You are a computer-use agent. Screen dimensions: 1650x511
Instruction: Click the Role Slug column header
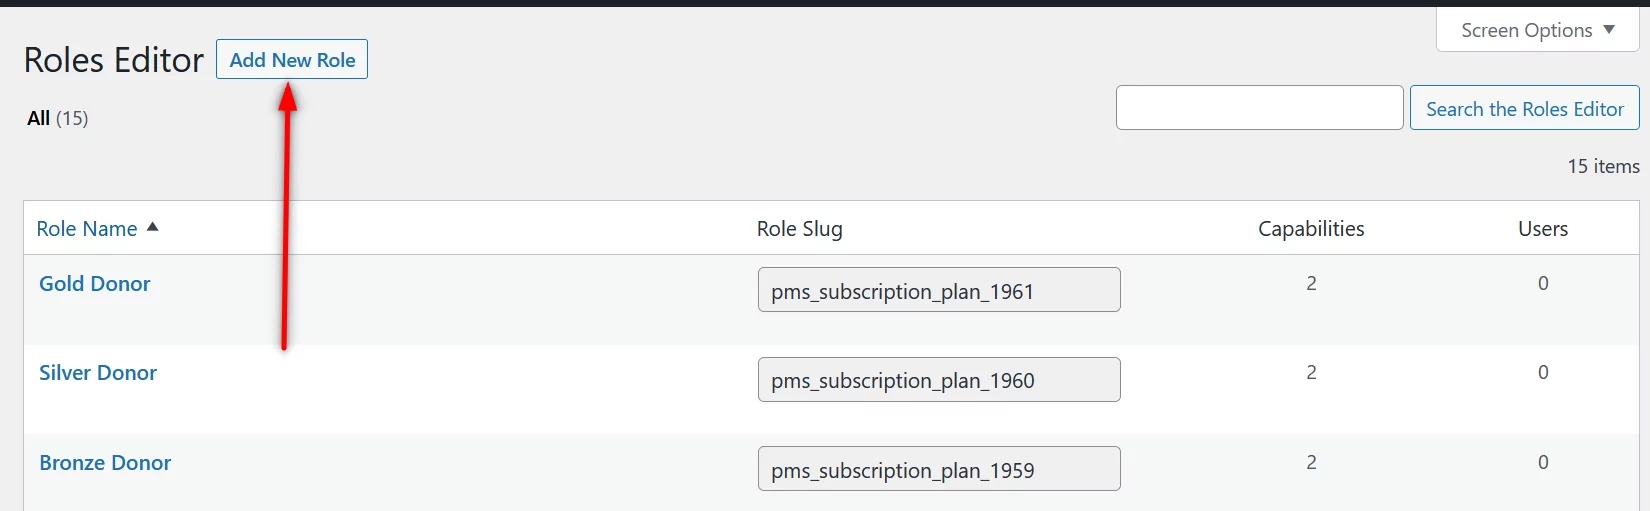799,229
